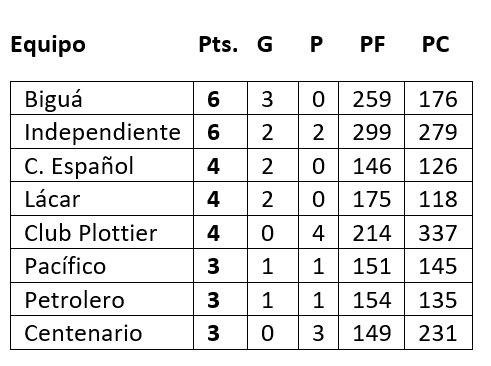Click Pacífico's PC value 145
Viewport: 491px width, 366px height.
[438, 266]
